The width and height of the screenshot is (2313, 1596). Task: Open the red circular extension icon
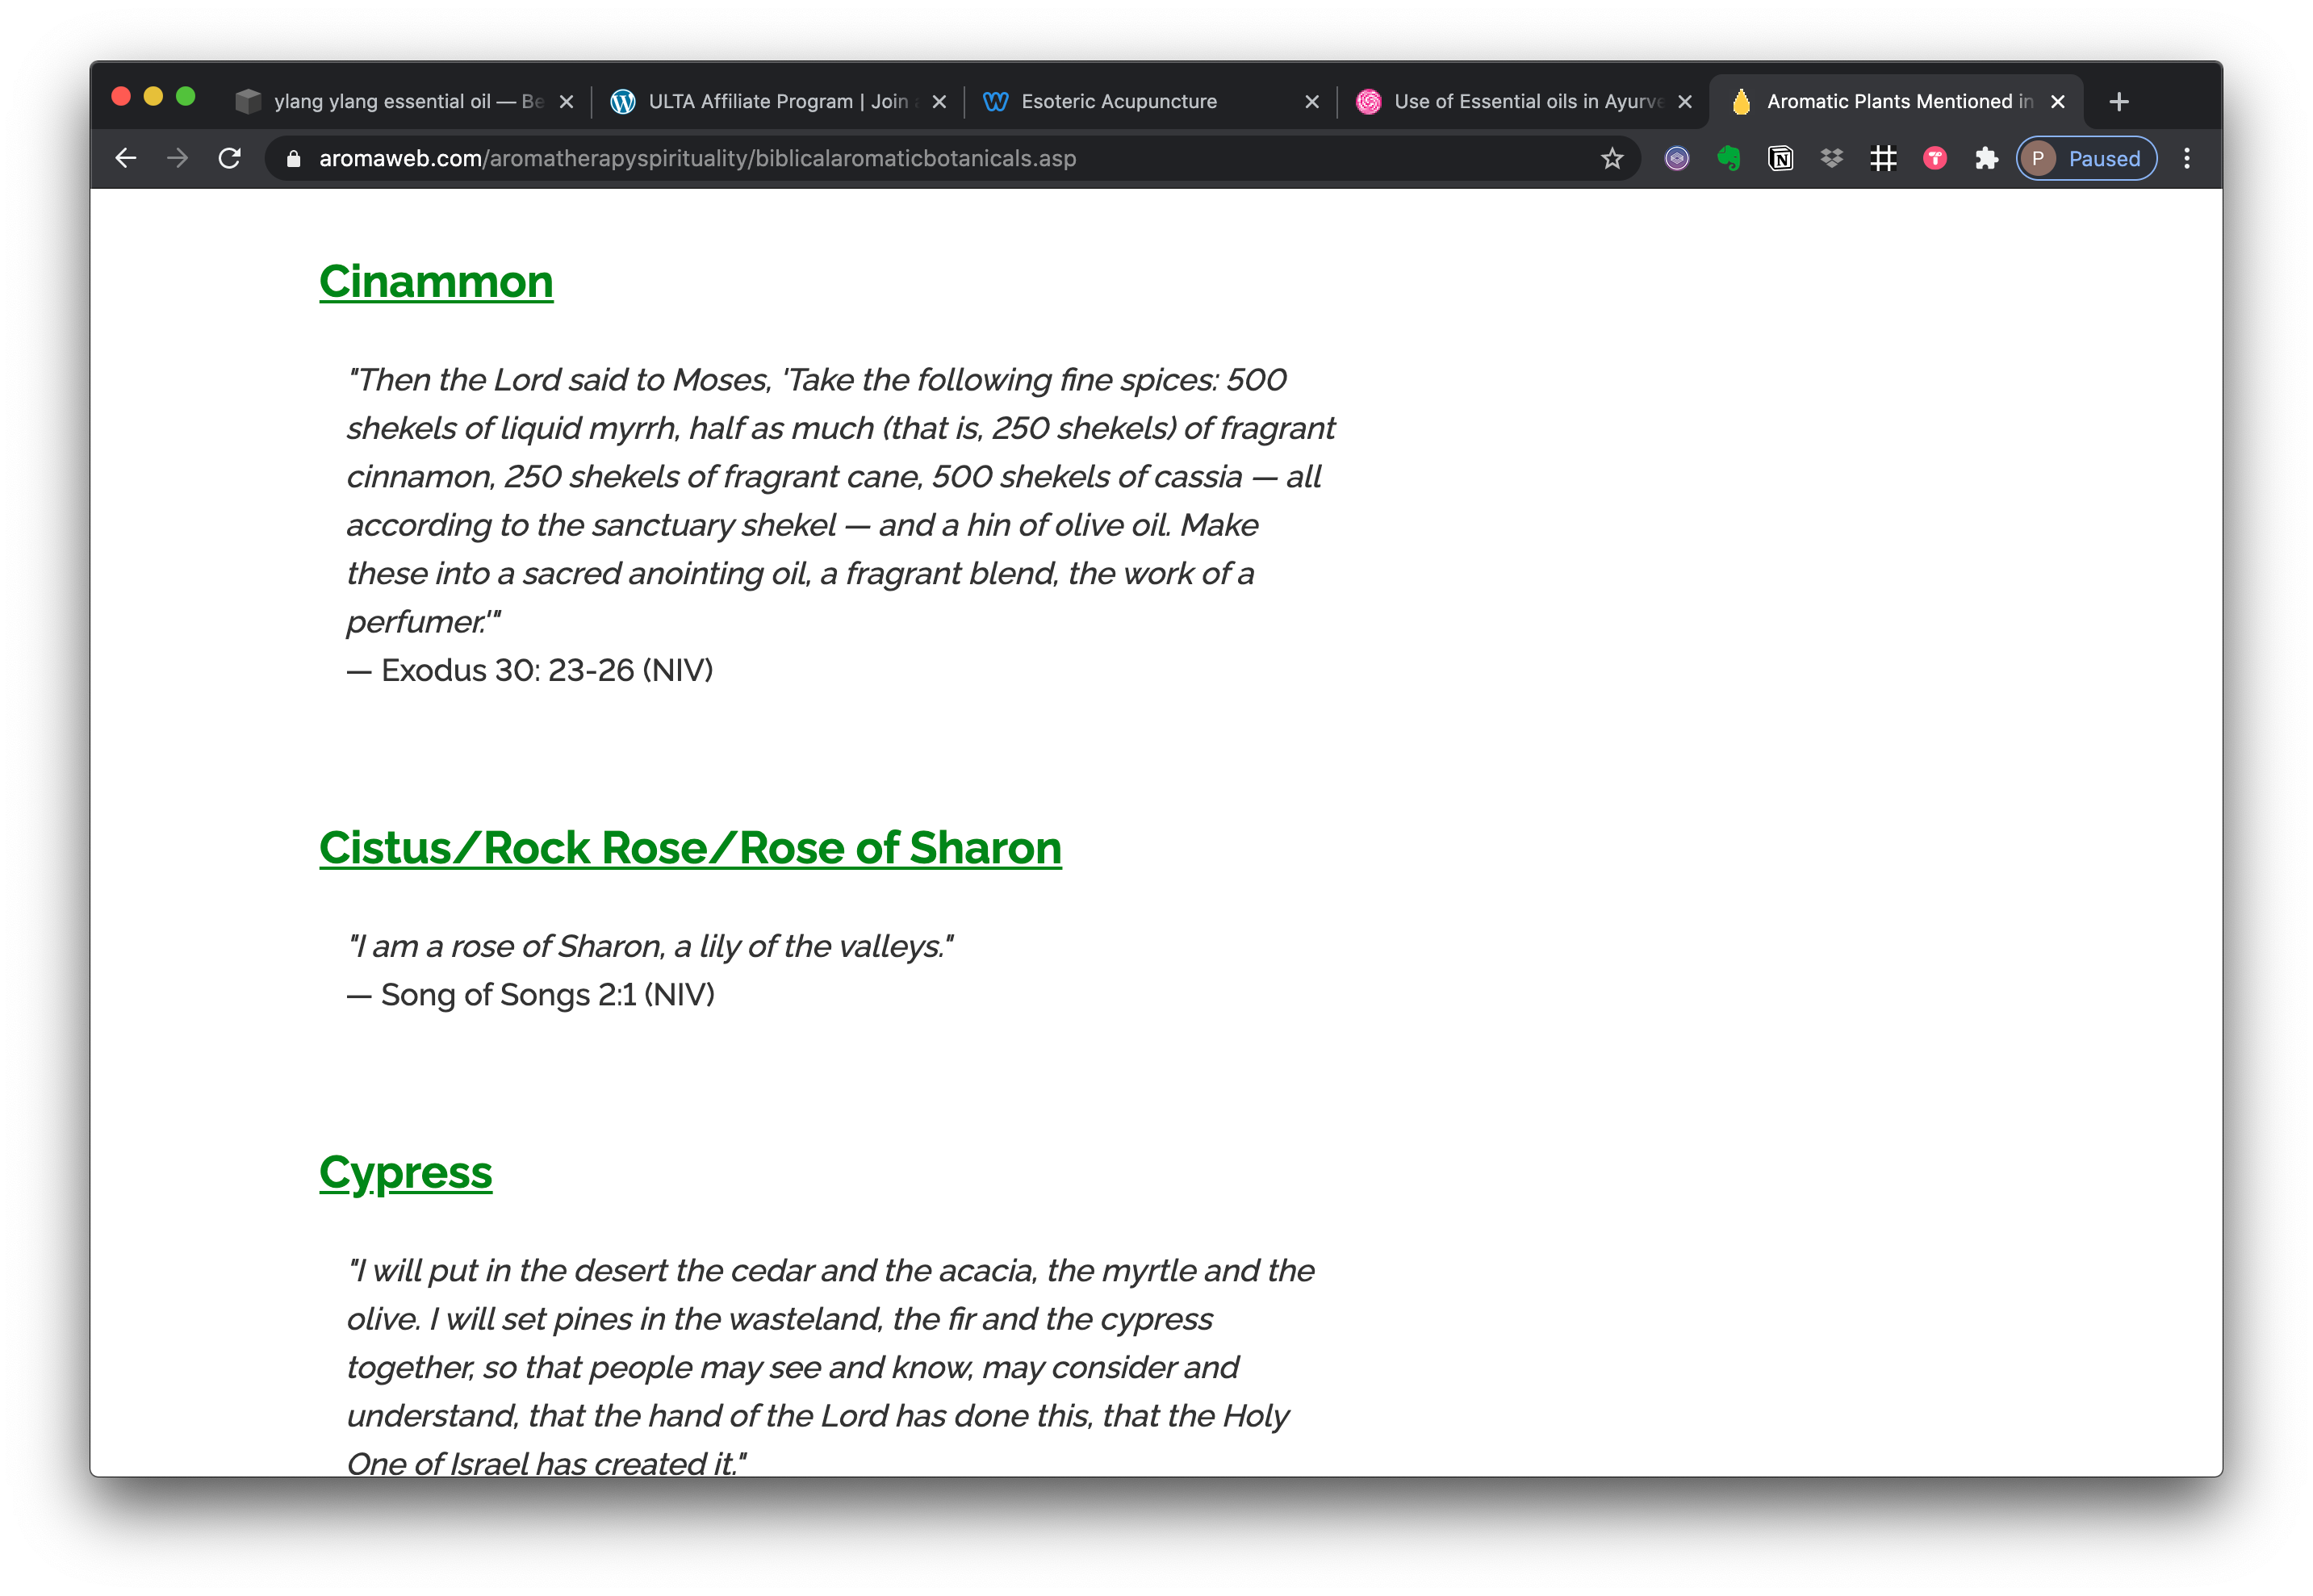point(1935,158)
